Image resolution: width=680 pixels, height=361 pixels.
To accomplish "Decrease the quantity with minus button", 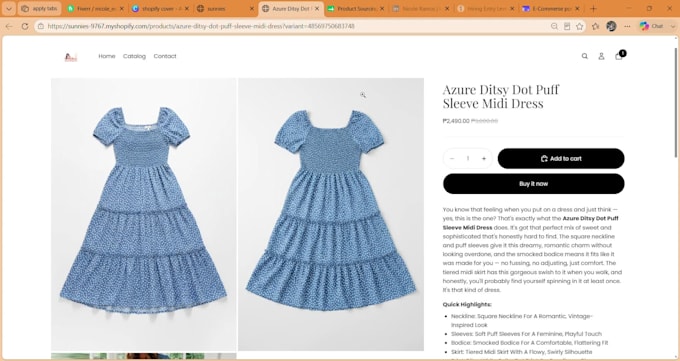I will coord(451,159).
